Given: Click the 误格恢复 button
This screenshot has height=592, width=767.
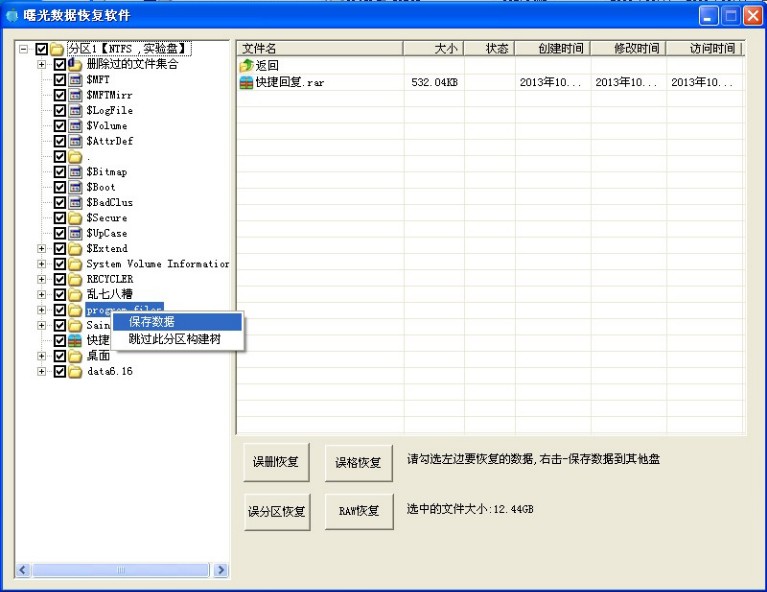Looking at the screenshot, I should pyautogui.click(x=359, y=463).
